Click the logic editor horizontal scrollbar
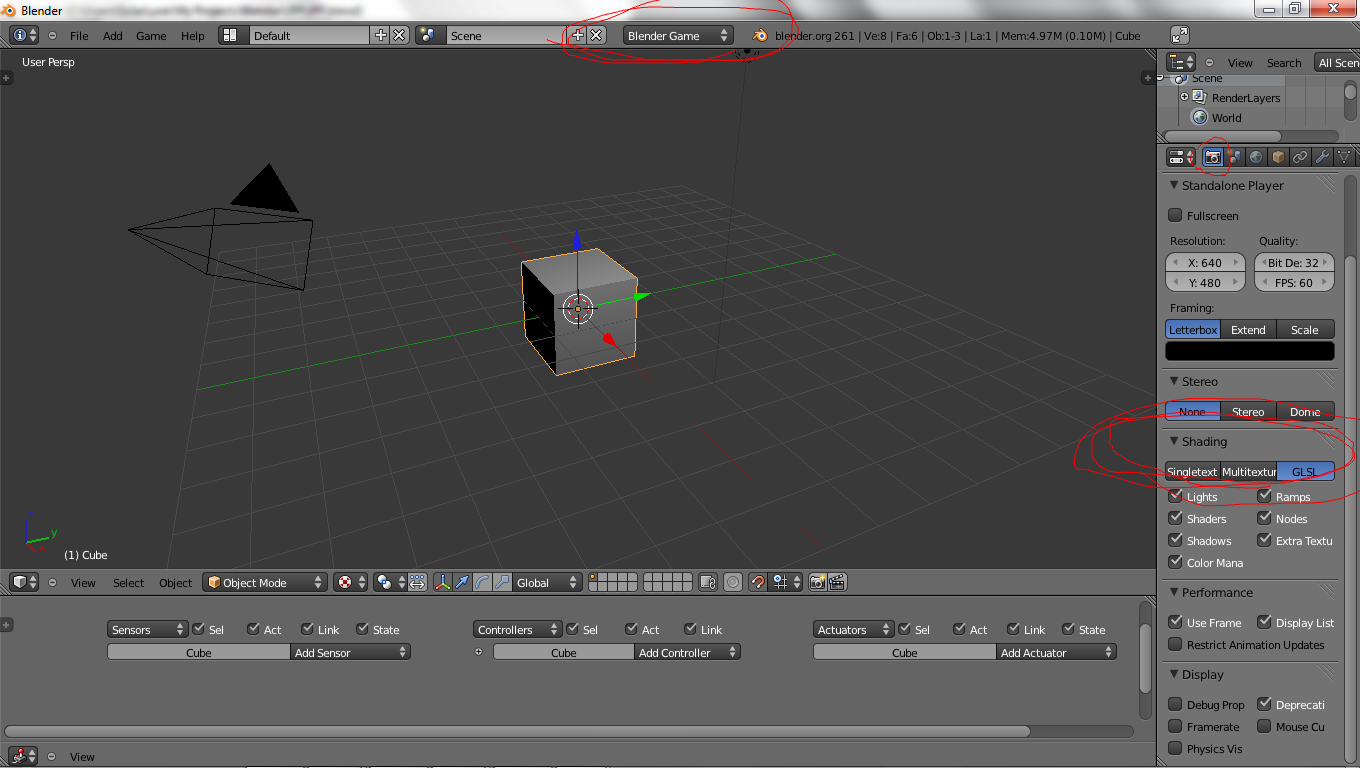Image resolution: width=1360 pixels, height=768 pixels. click(517, 732)
